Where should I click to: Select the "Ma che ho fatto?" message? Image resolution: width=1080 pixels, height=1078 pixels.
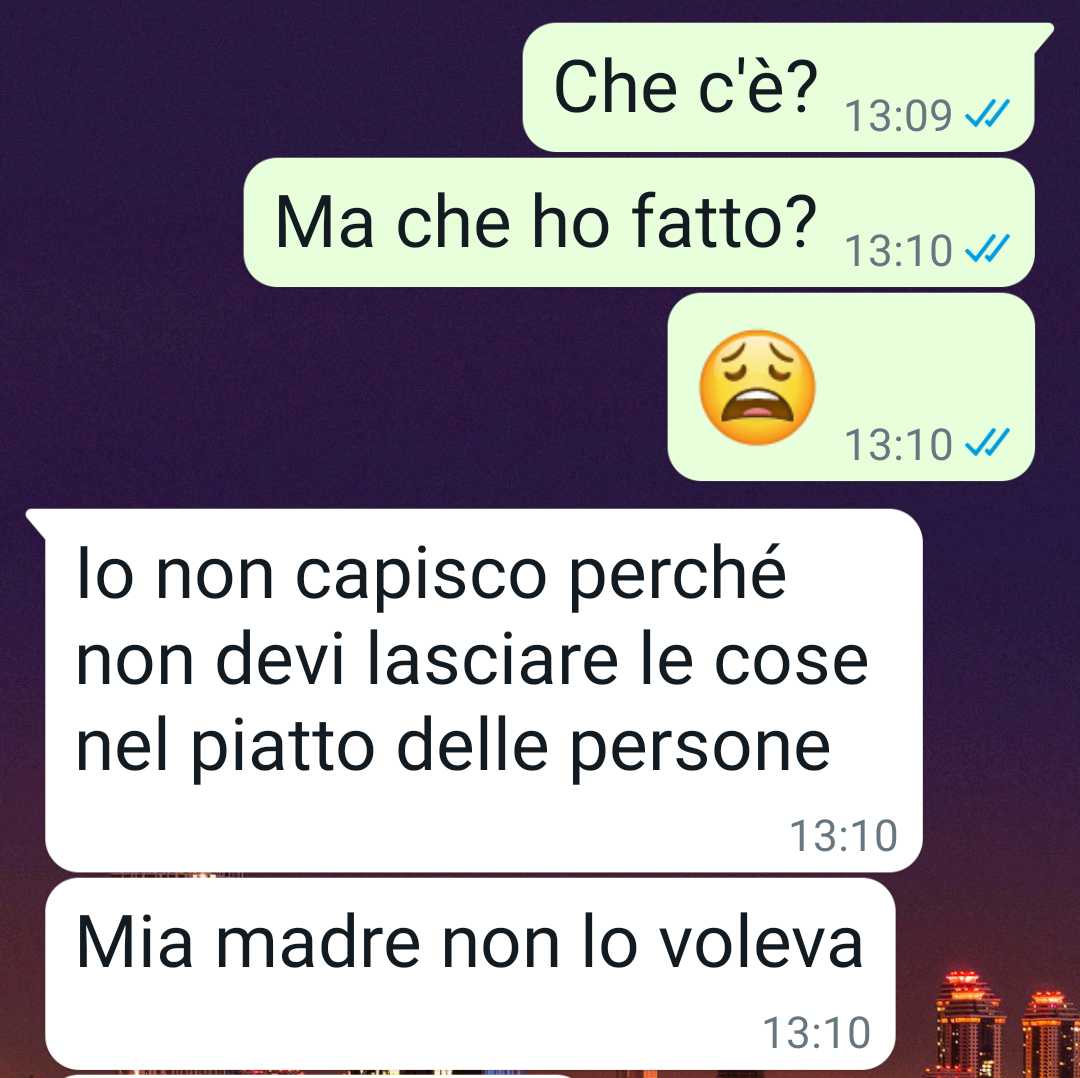click(639, 222)
